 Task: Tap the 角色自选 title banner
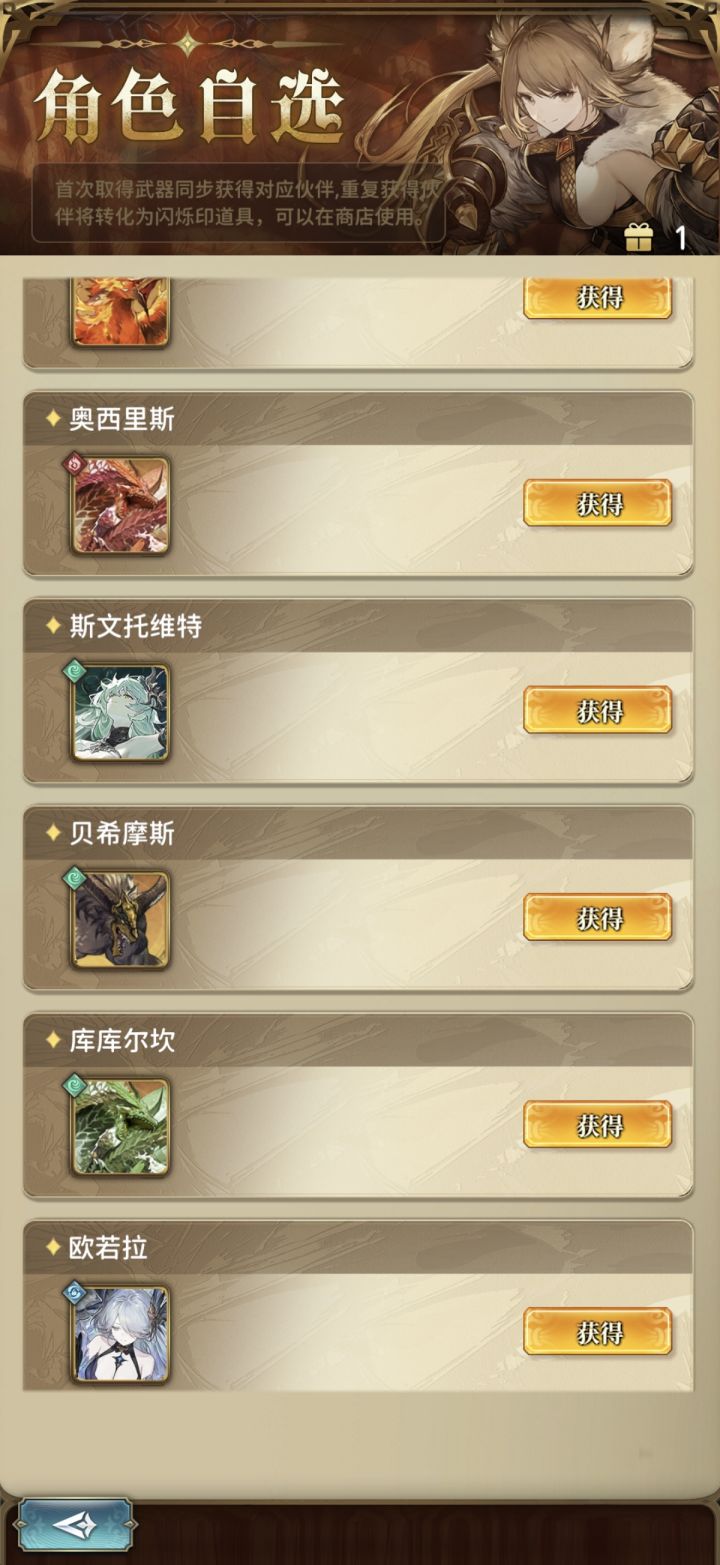pyautogui.click(x=188, y=108)
